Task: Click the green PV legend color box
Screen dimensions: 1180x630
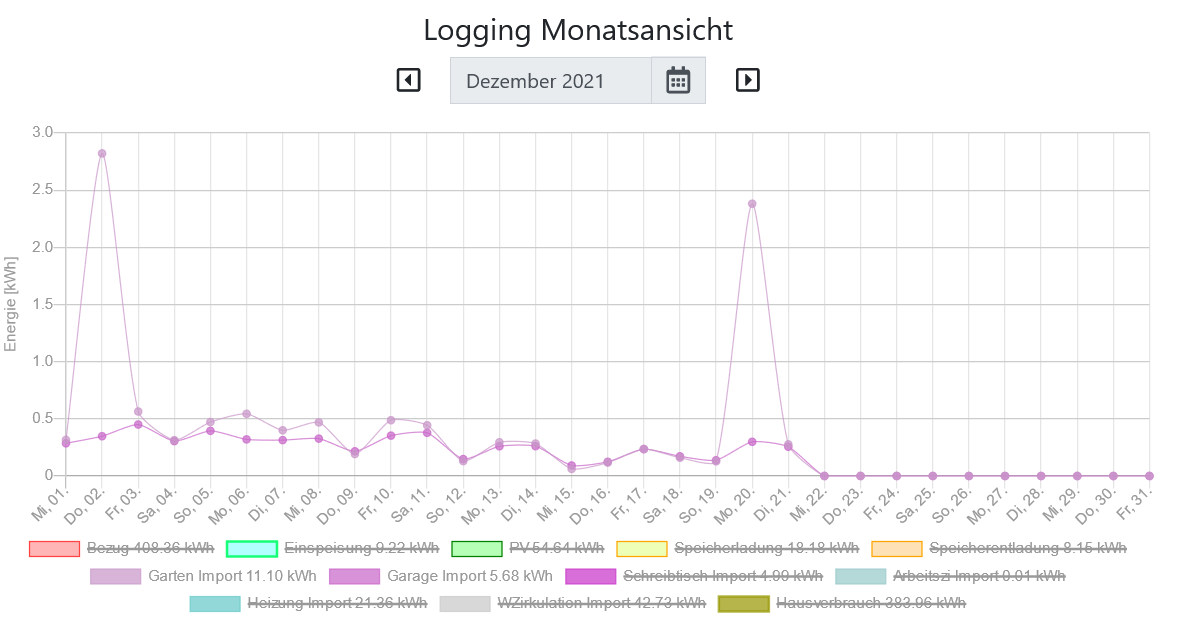Action: pyautogui.click(x=476, y=548)
